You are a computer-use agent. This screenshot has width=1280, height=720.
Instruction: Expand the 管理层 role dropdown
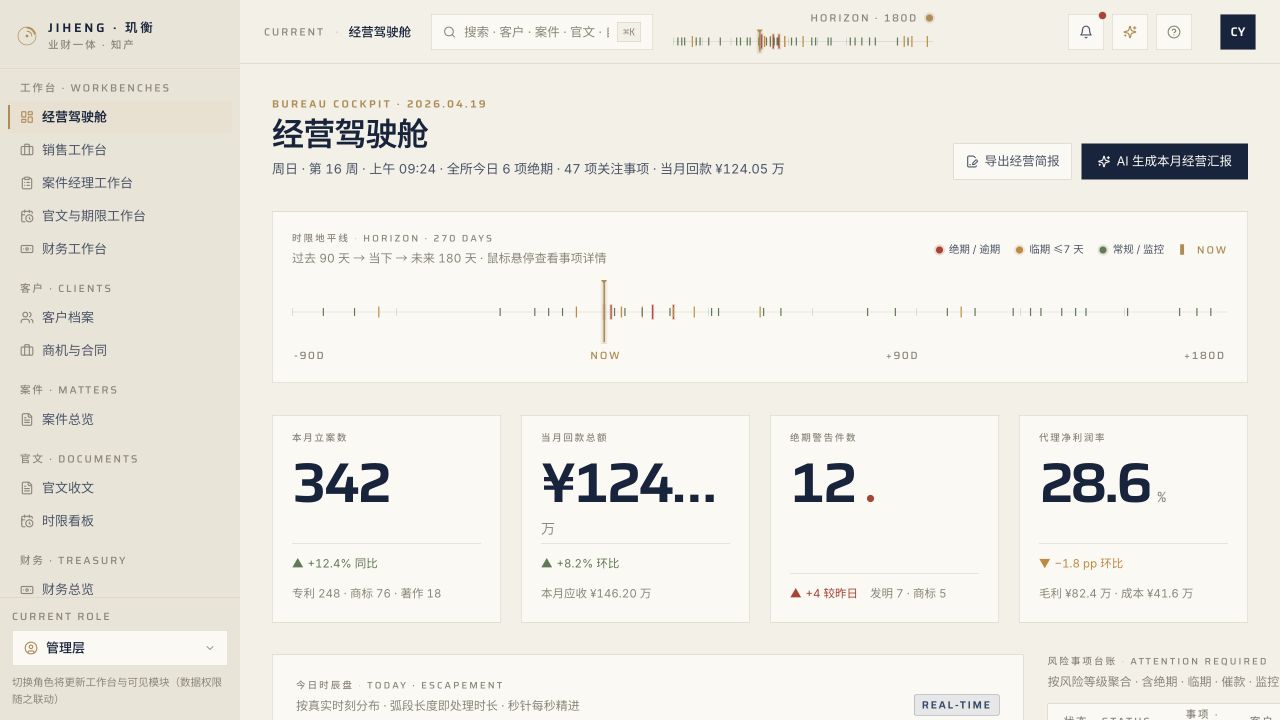[x=120, y=648]
